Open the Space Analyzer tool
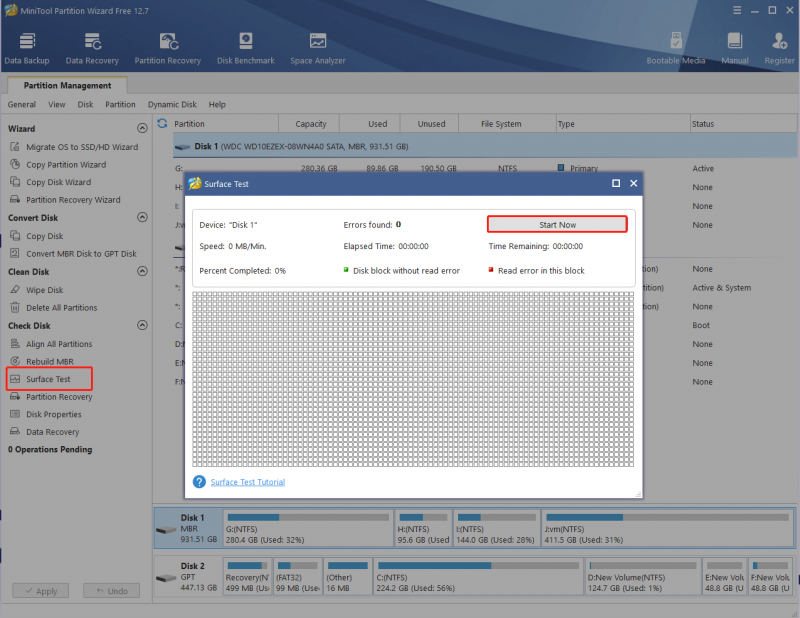 coord(318,48)
